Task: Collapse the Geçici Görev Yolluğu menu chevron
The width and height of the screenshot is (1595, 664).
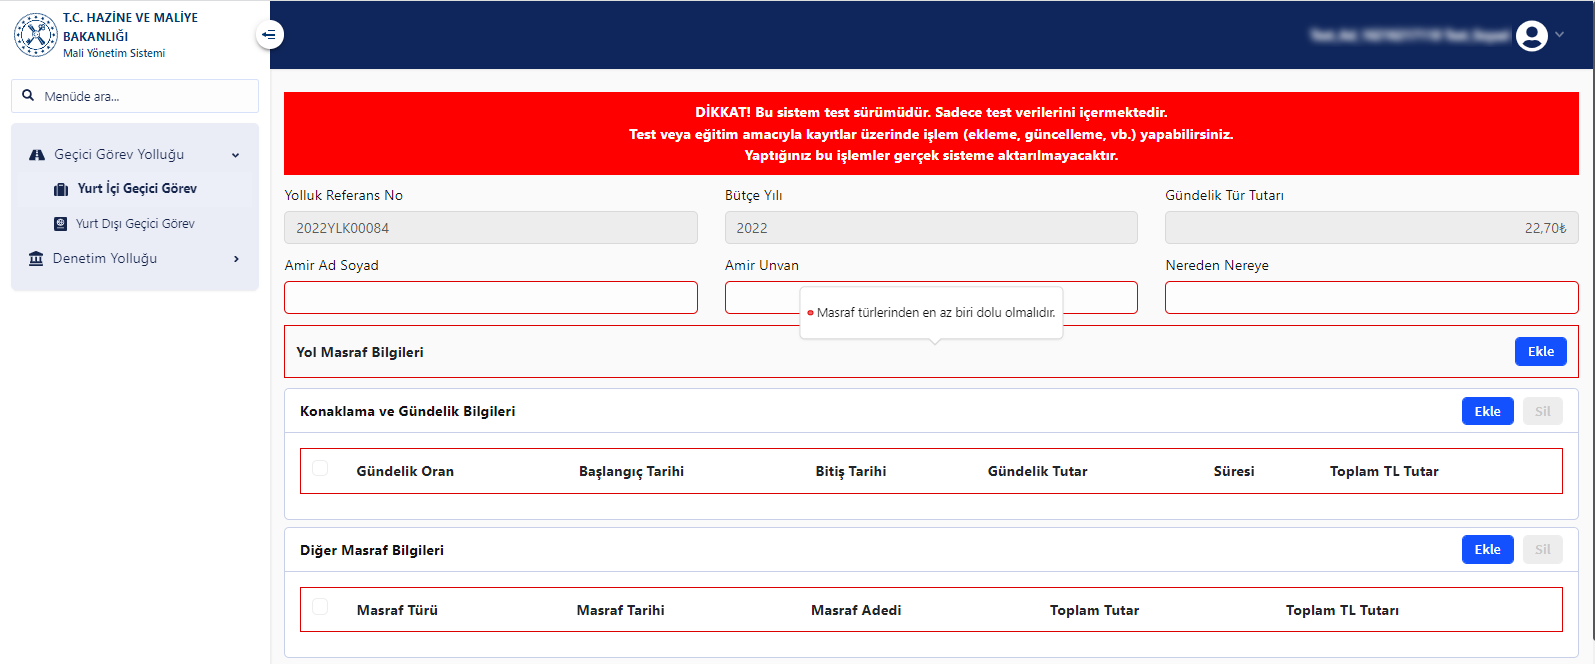Action: [x=236, y=155]
